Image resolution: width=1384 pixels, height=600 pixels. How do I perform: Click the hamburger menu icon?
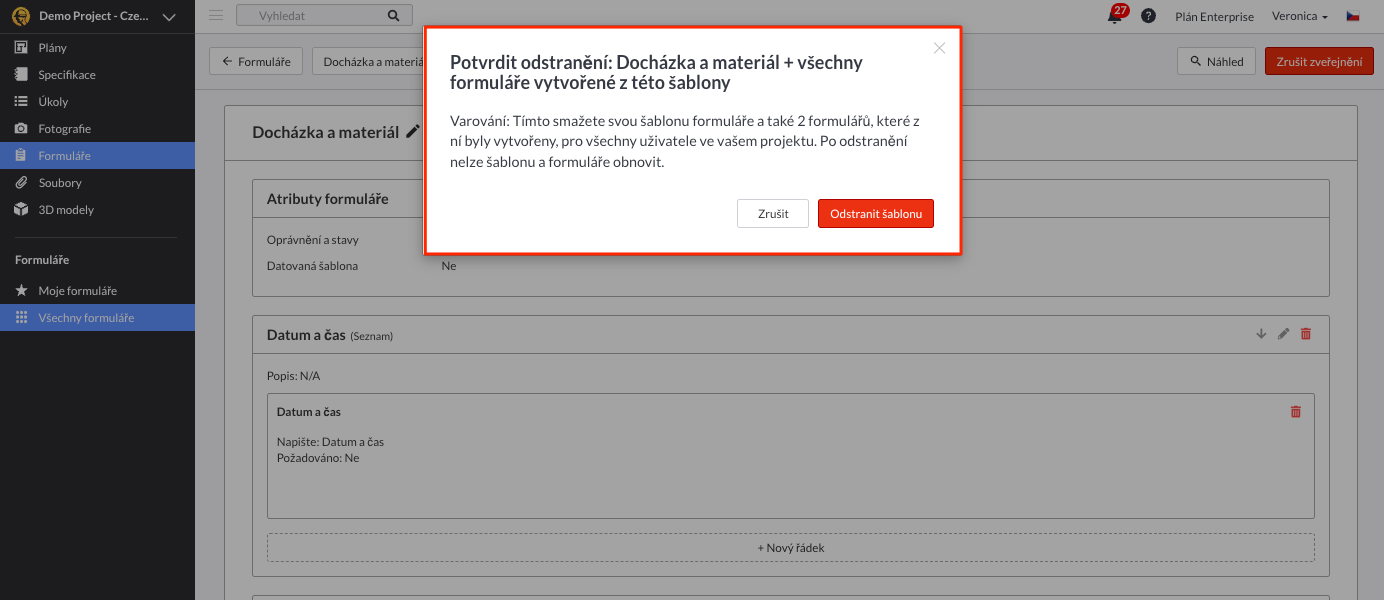tap(216, 15)
